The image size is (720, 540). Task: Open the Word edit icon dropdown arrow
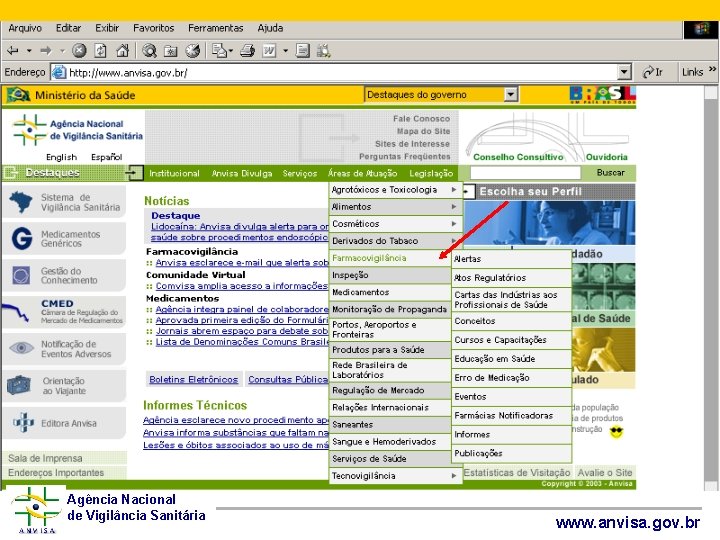point(285,51)
